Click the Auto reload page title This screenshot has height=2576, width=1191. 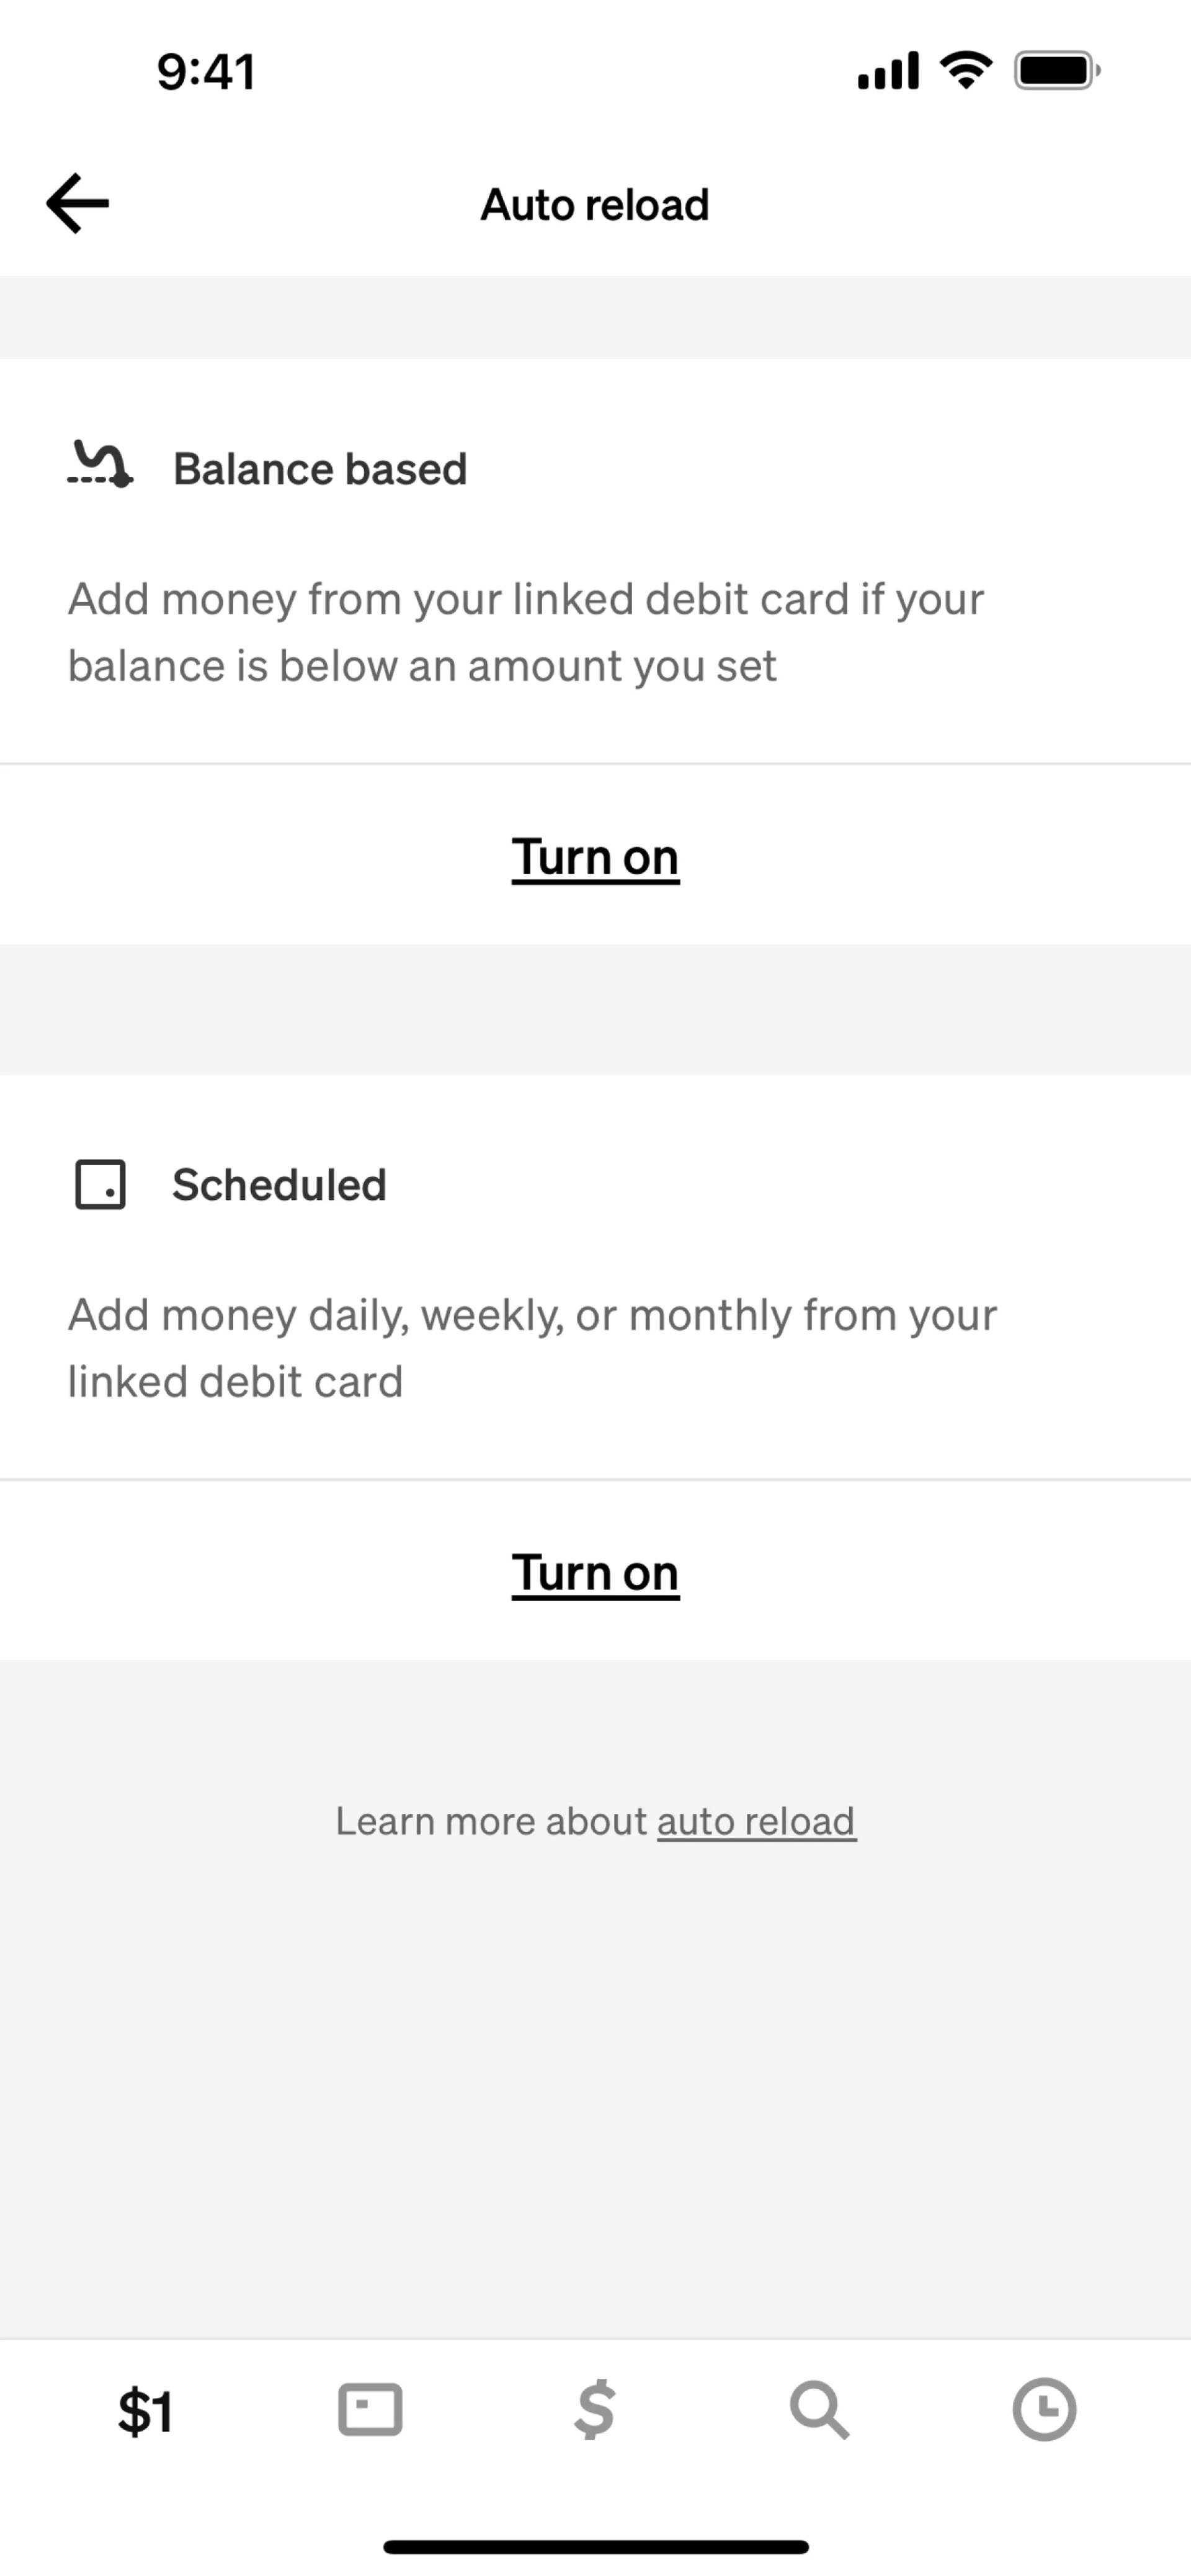click(595, 205)
